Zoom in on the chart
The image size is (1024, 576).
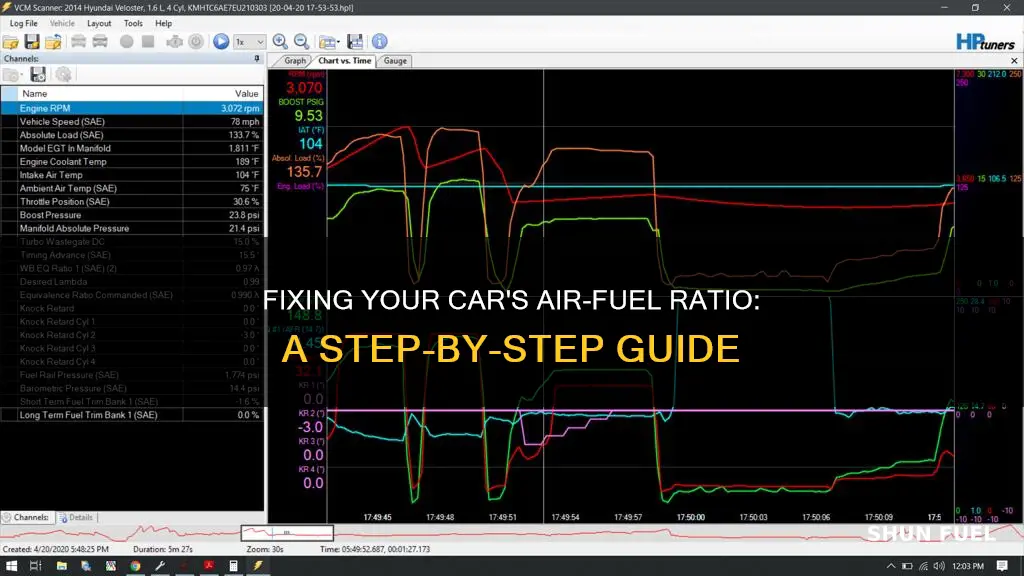click(x=280, y=42)
